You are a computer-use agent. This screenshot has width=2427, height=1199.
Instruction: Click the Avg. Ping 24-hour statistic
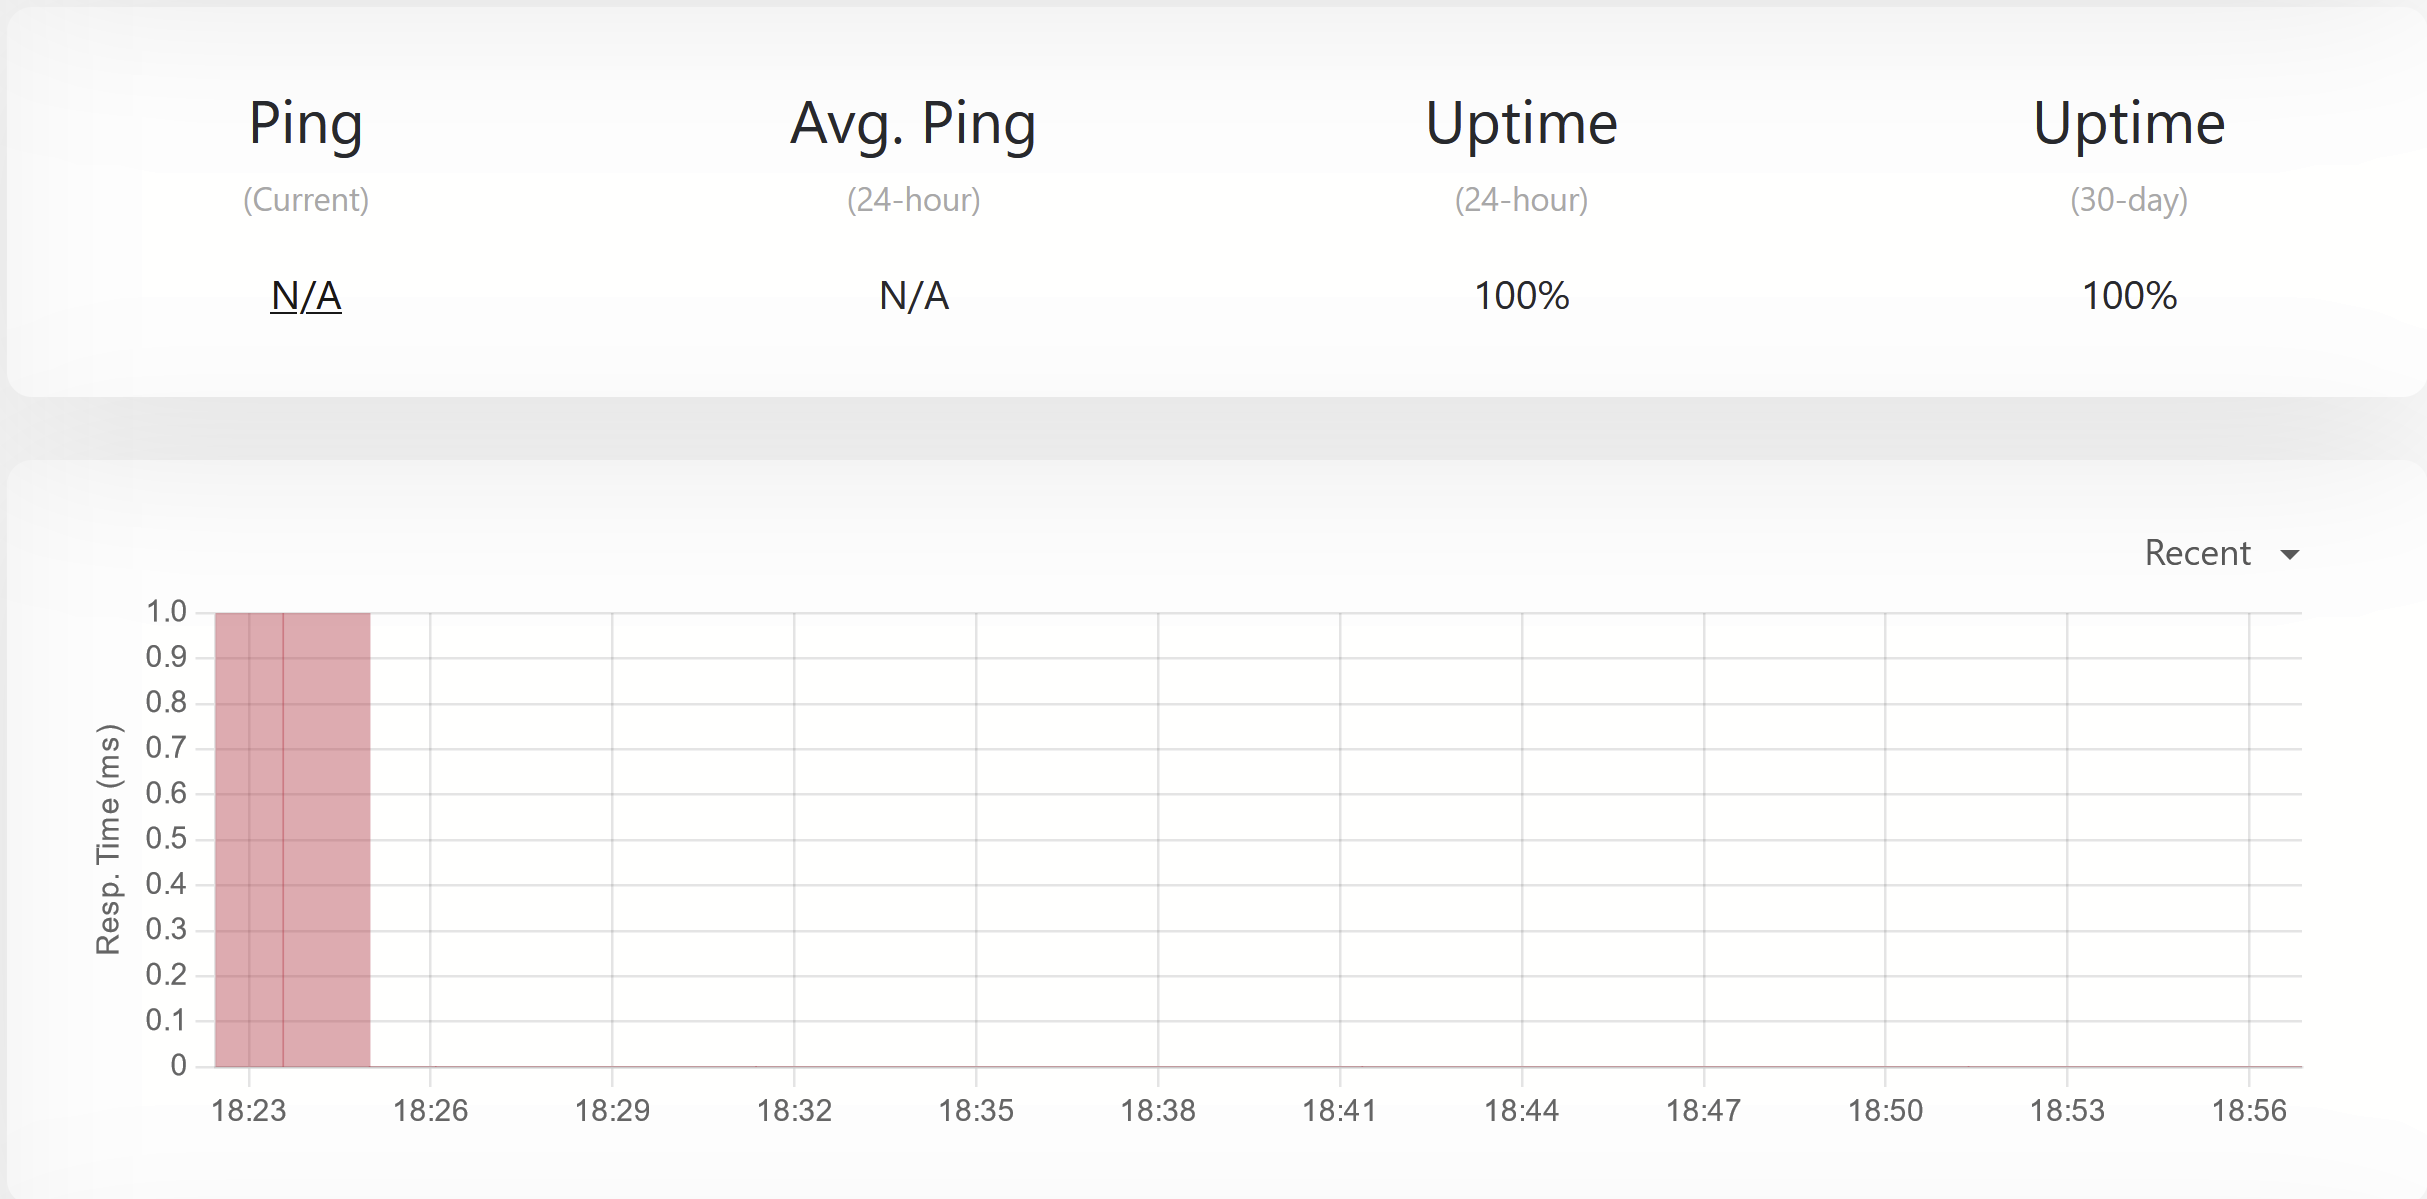tap(911, 296)
